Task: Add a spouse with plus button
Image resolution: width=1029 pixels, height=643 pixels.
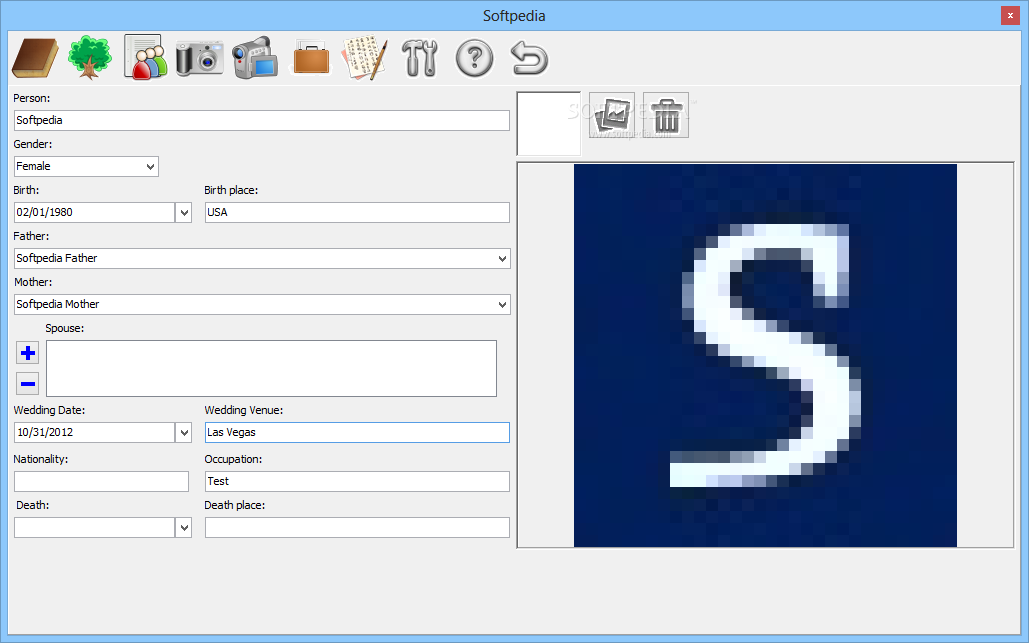Action: coord(28,353)
